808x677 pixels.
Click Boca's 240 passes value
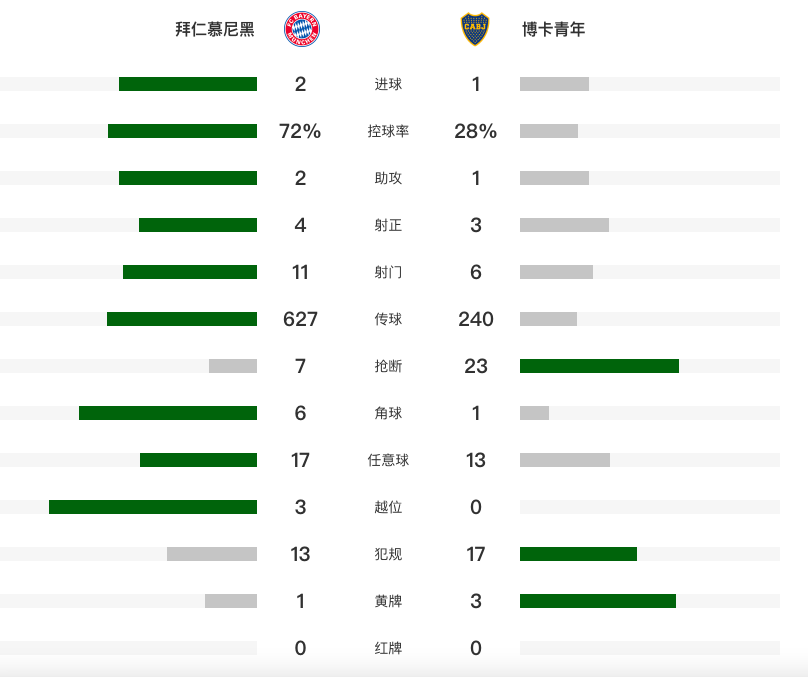476,319
